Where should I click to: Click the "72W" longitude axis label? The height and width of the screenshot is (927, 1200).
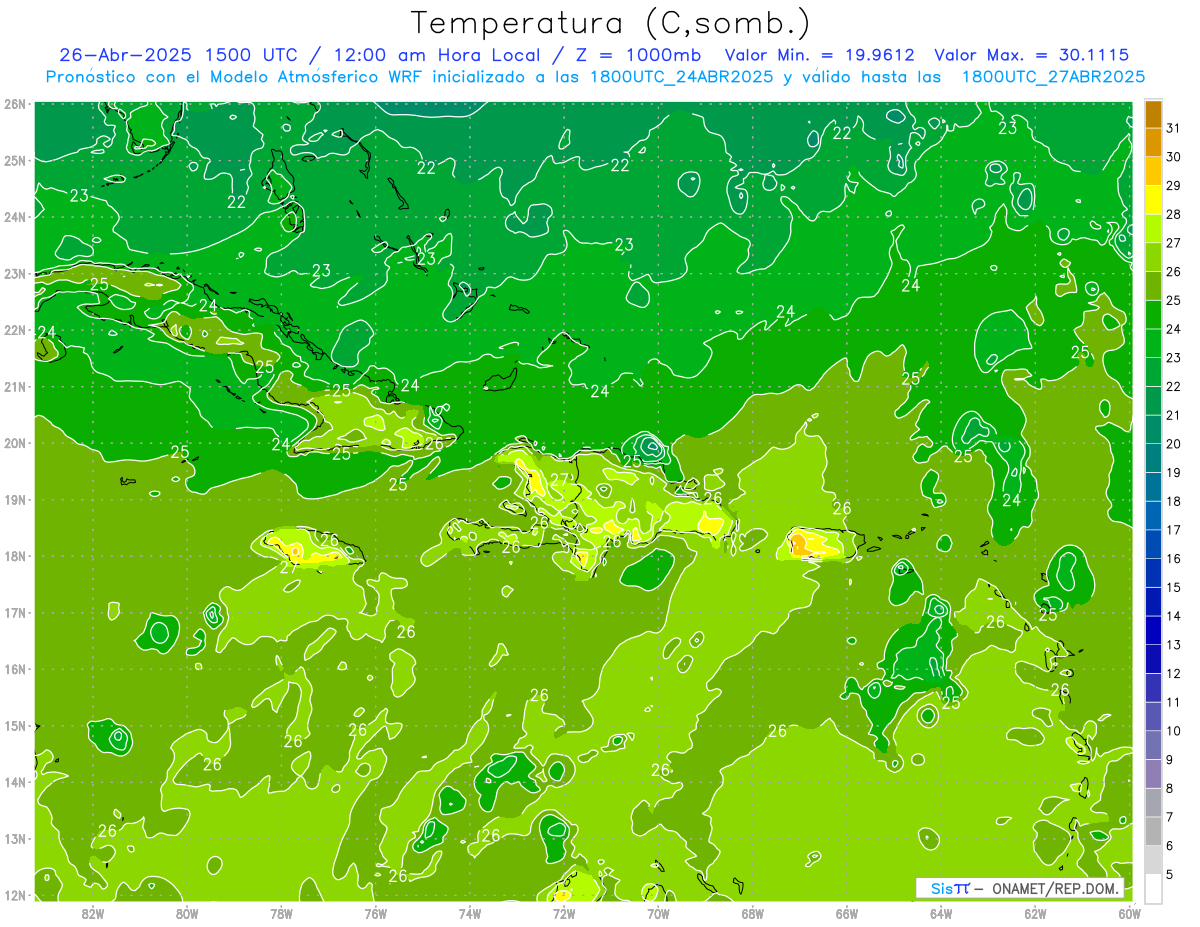pos(564,913)
